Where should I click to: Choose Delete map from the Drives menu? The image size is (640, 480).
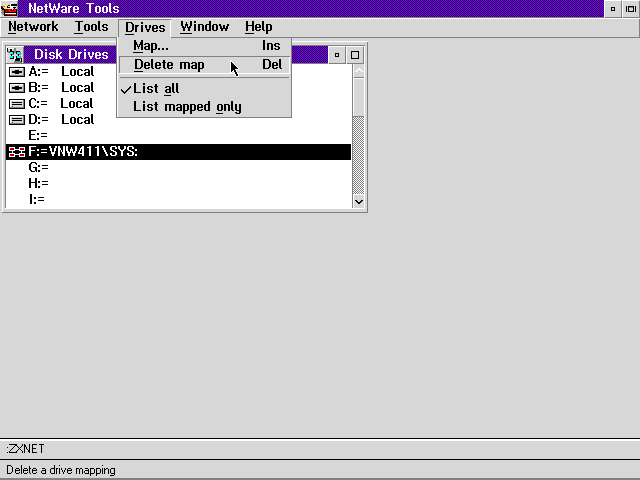[x=204, y=64]
